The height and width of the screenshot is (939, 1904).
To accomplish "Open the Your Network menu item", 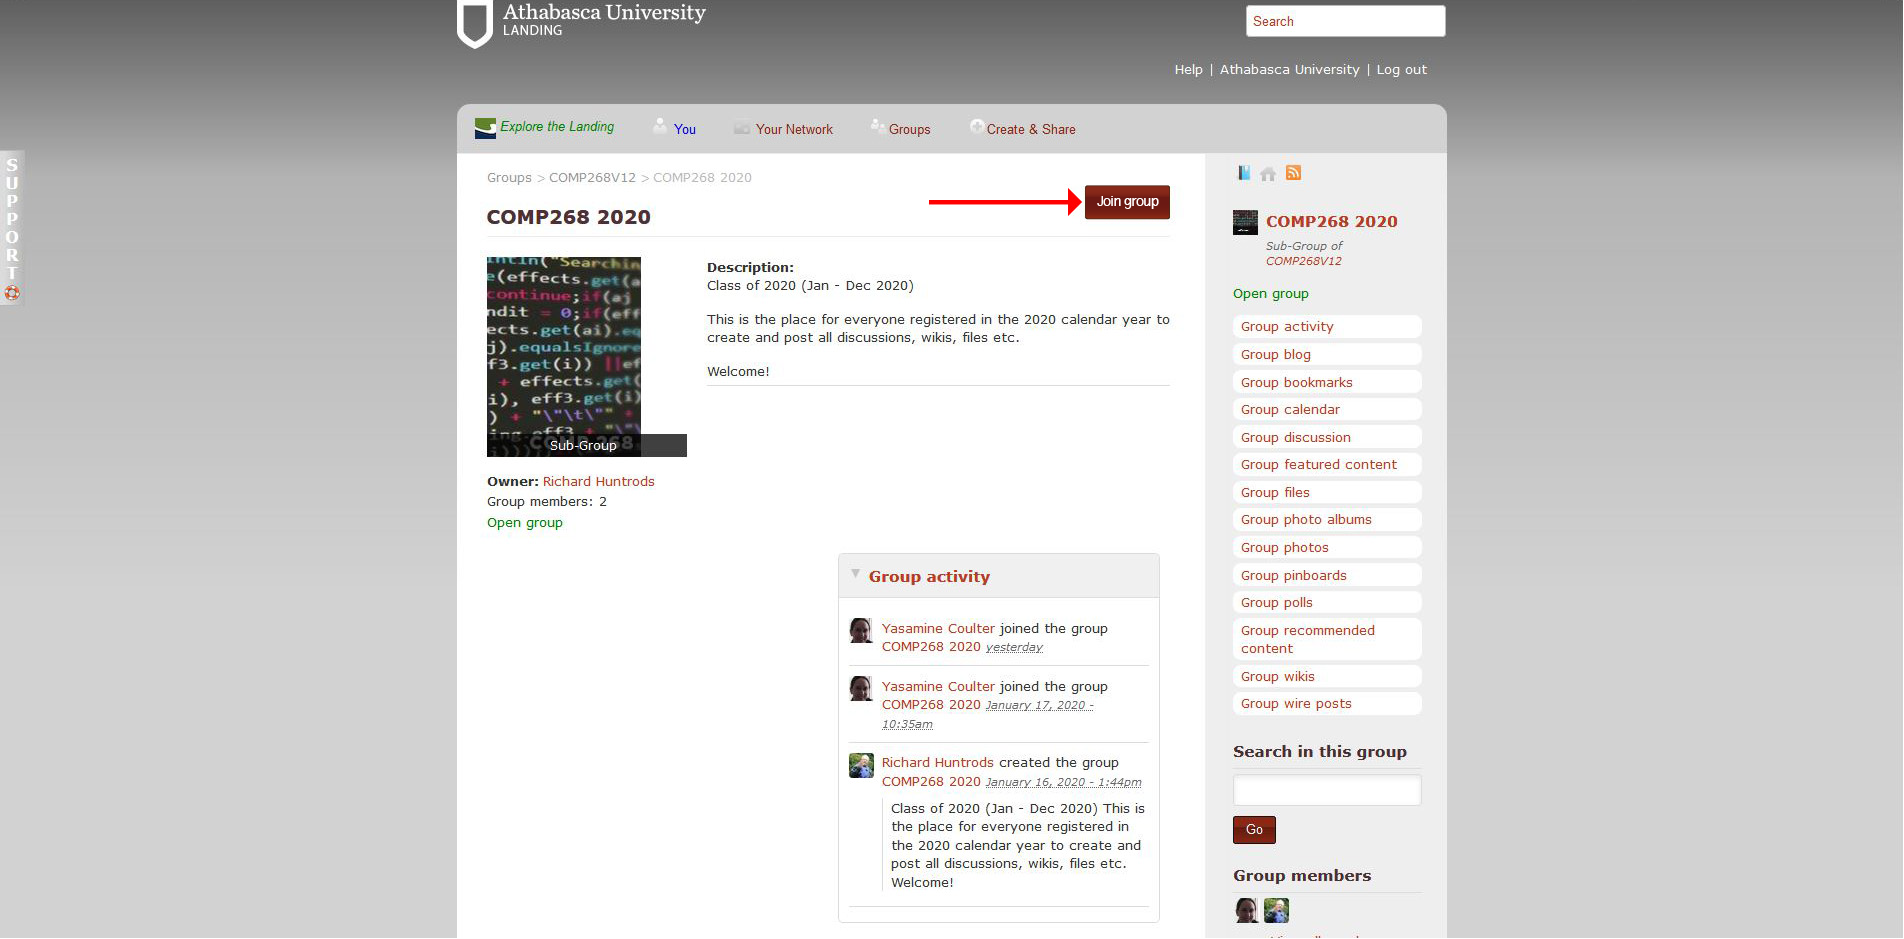I will coord(794,129).
